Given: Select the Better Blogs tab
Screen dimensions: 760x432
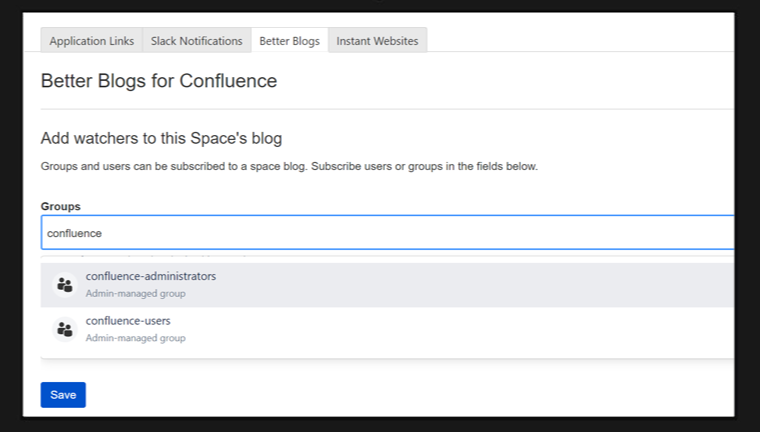Looking at the screenshot, I should pos(289,41).
